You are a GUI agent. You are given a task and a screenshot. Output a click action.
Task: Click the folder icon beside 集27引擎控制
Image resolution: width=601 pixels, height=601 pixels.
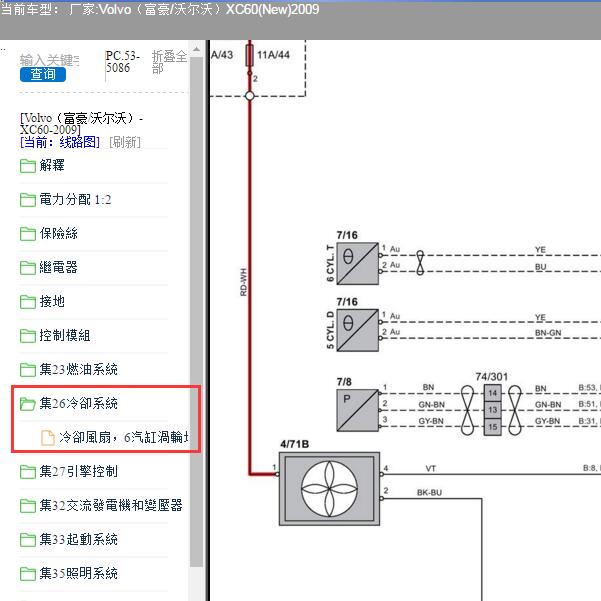pyautogui.click(x=28, y=472)
